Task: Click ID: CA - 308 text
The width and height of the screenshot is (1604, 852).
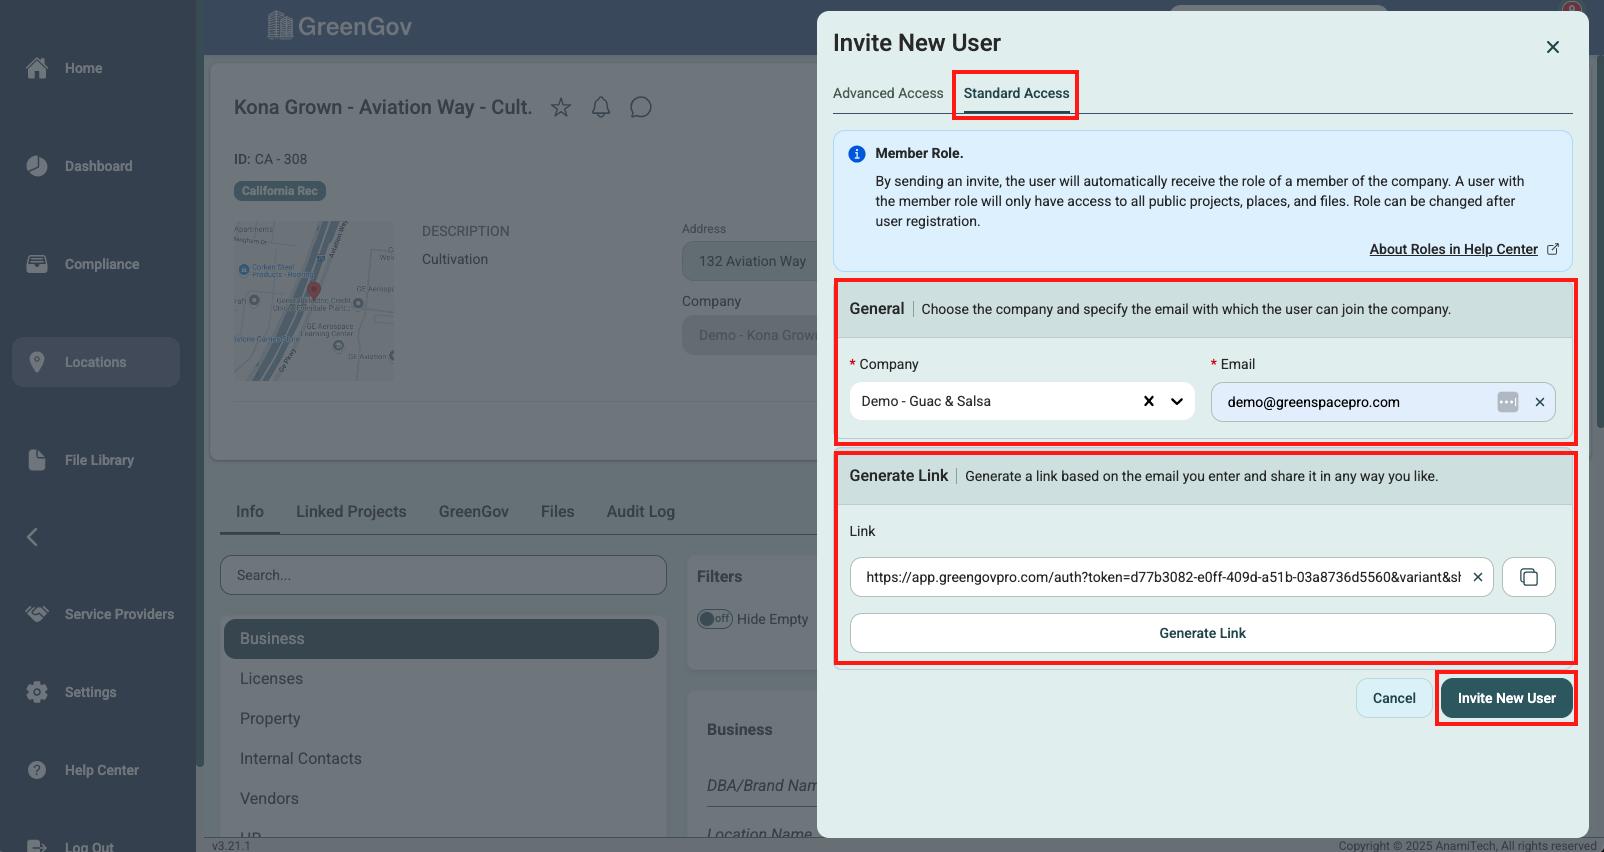Action: tap(271, 159)
